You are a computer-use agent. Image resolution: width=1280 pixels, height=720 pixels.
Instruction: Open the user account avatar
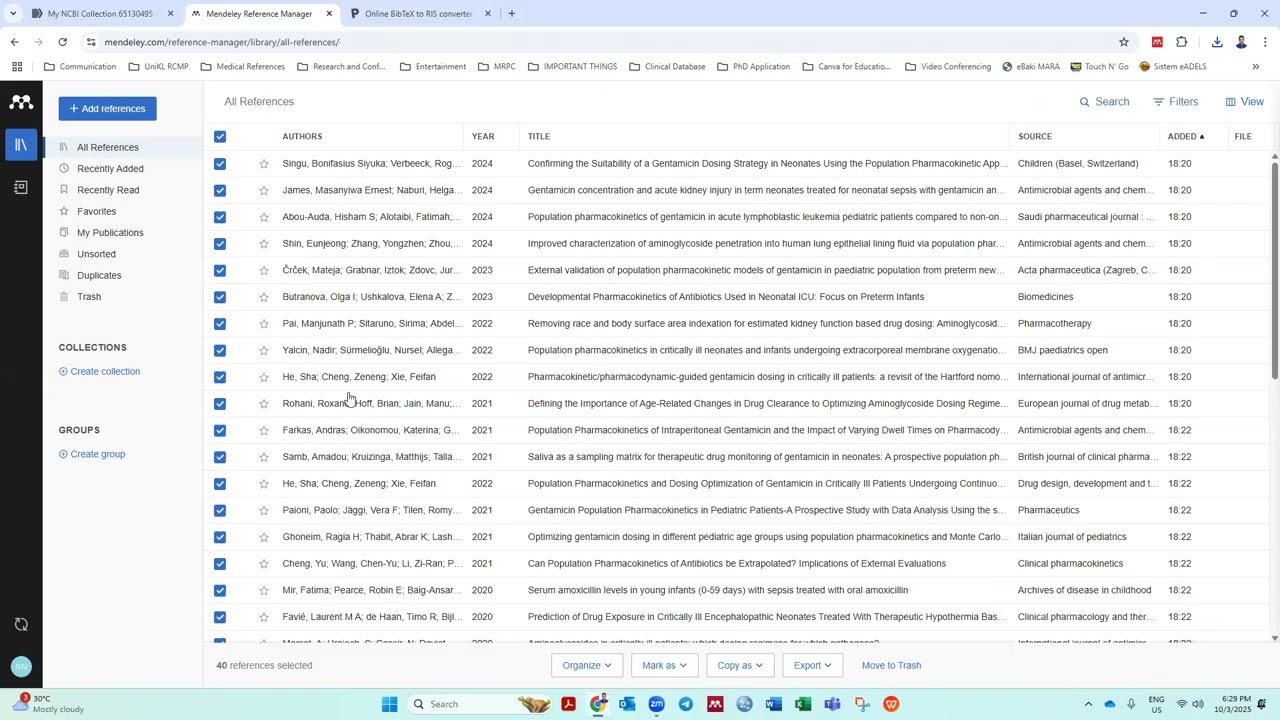tap(21, 666)
